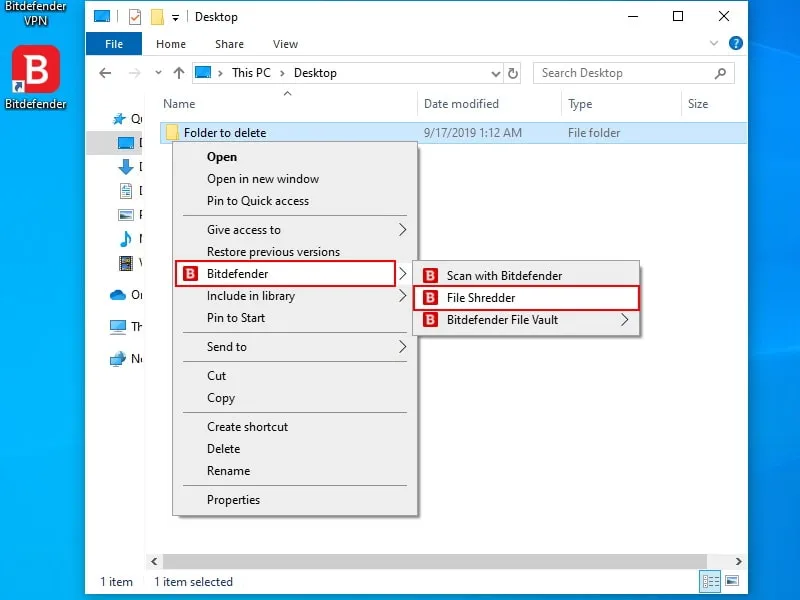Select the Music note icon in sidebar
The height and width of the screenshot is (600, 800).
[x=126, y=238]
